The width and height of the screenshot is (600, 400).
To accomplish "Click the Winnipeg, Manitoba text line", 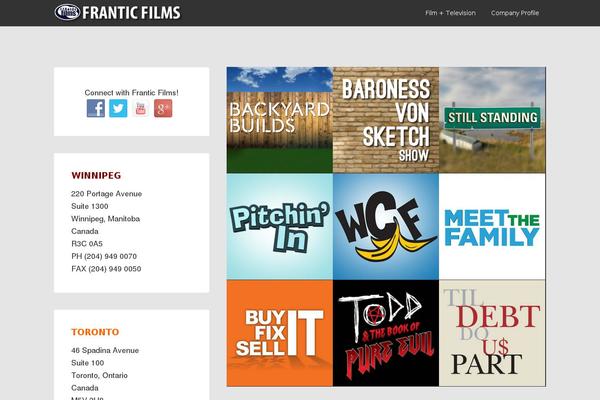I will coord(106,219).
